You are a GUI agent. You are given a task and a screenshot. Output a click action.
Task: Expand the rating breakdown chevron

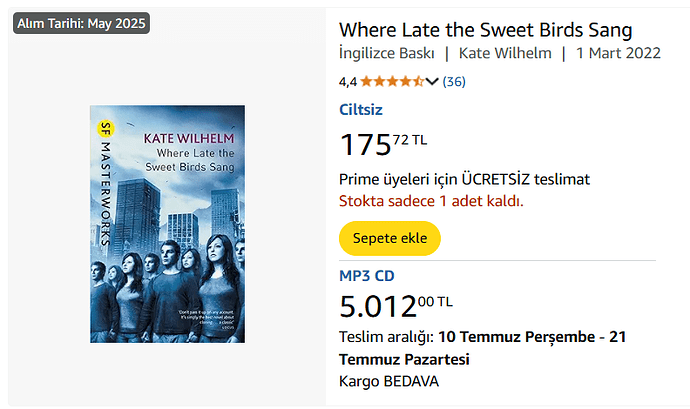click(x=432, y=81)
